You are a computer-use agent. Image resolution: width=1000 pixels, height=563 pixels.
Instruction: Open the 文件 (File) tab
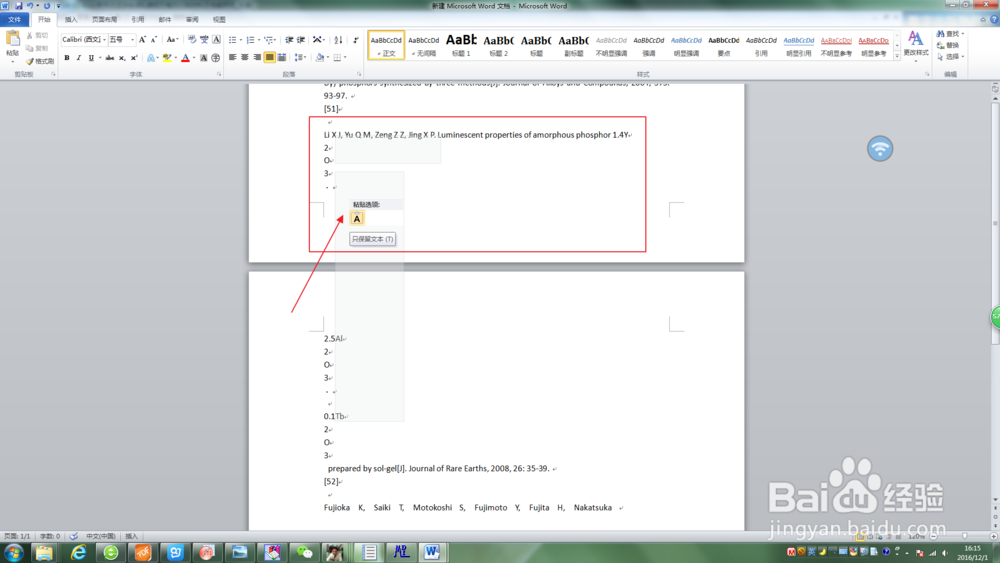15,20
